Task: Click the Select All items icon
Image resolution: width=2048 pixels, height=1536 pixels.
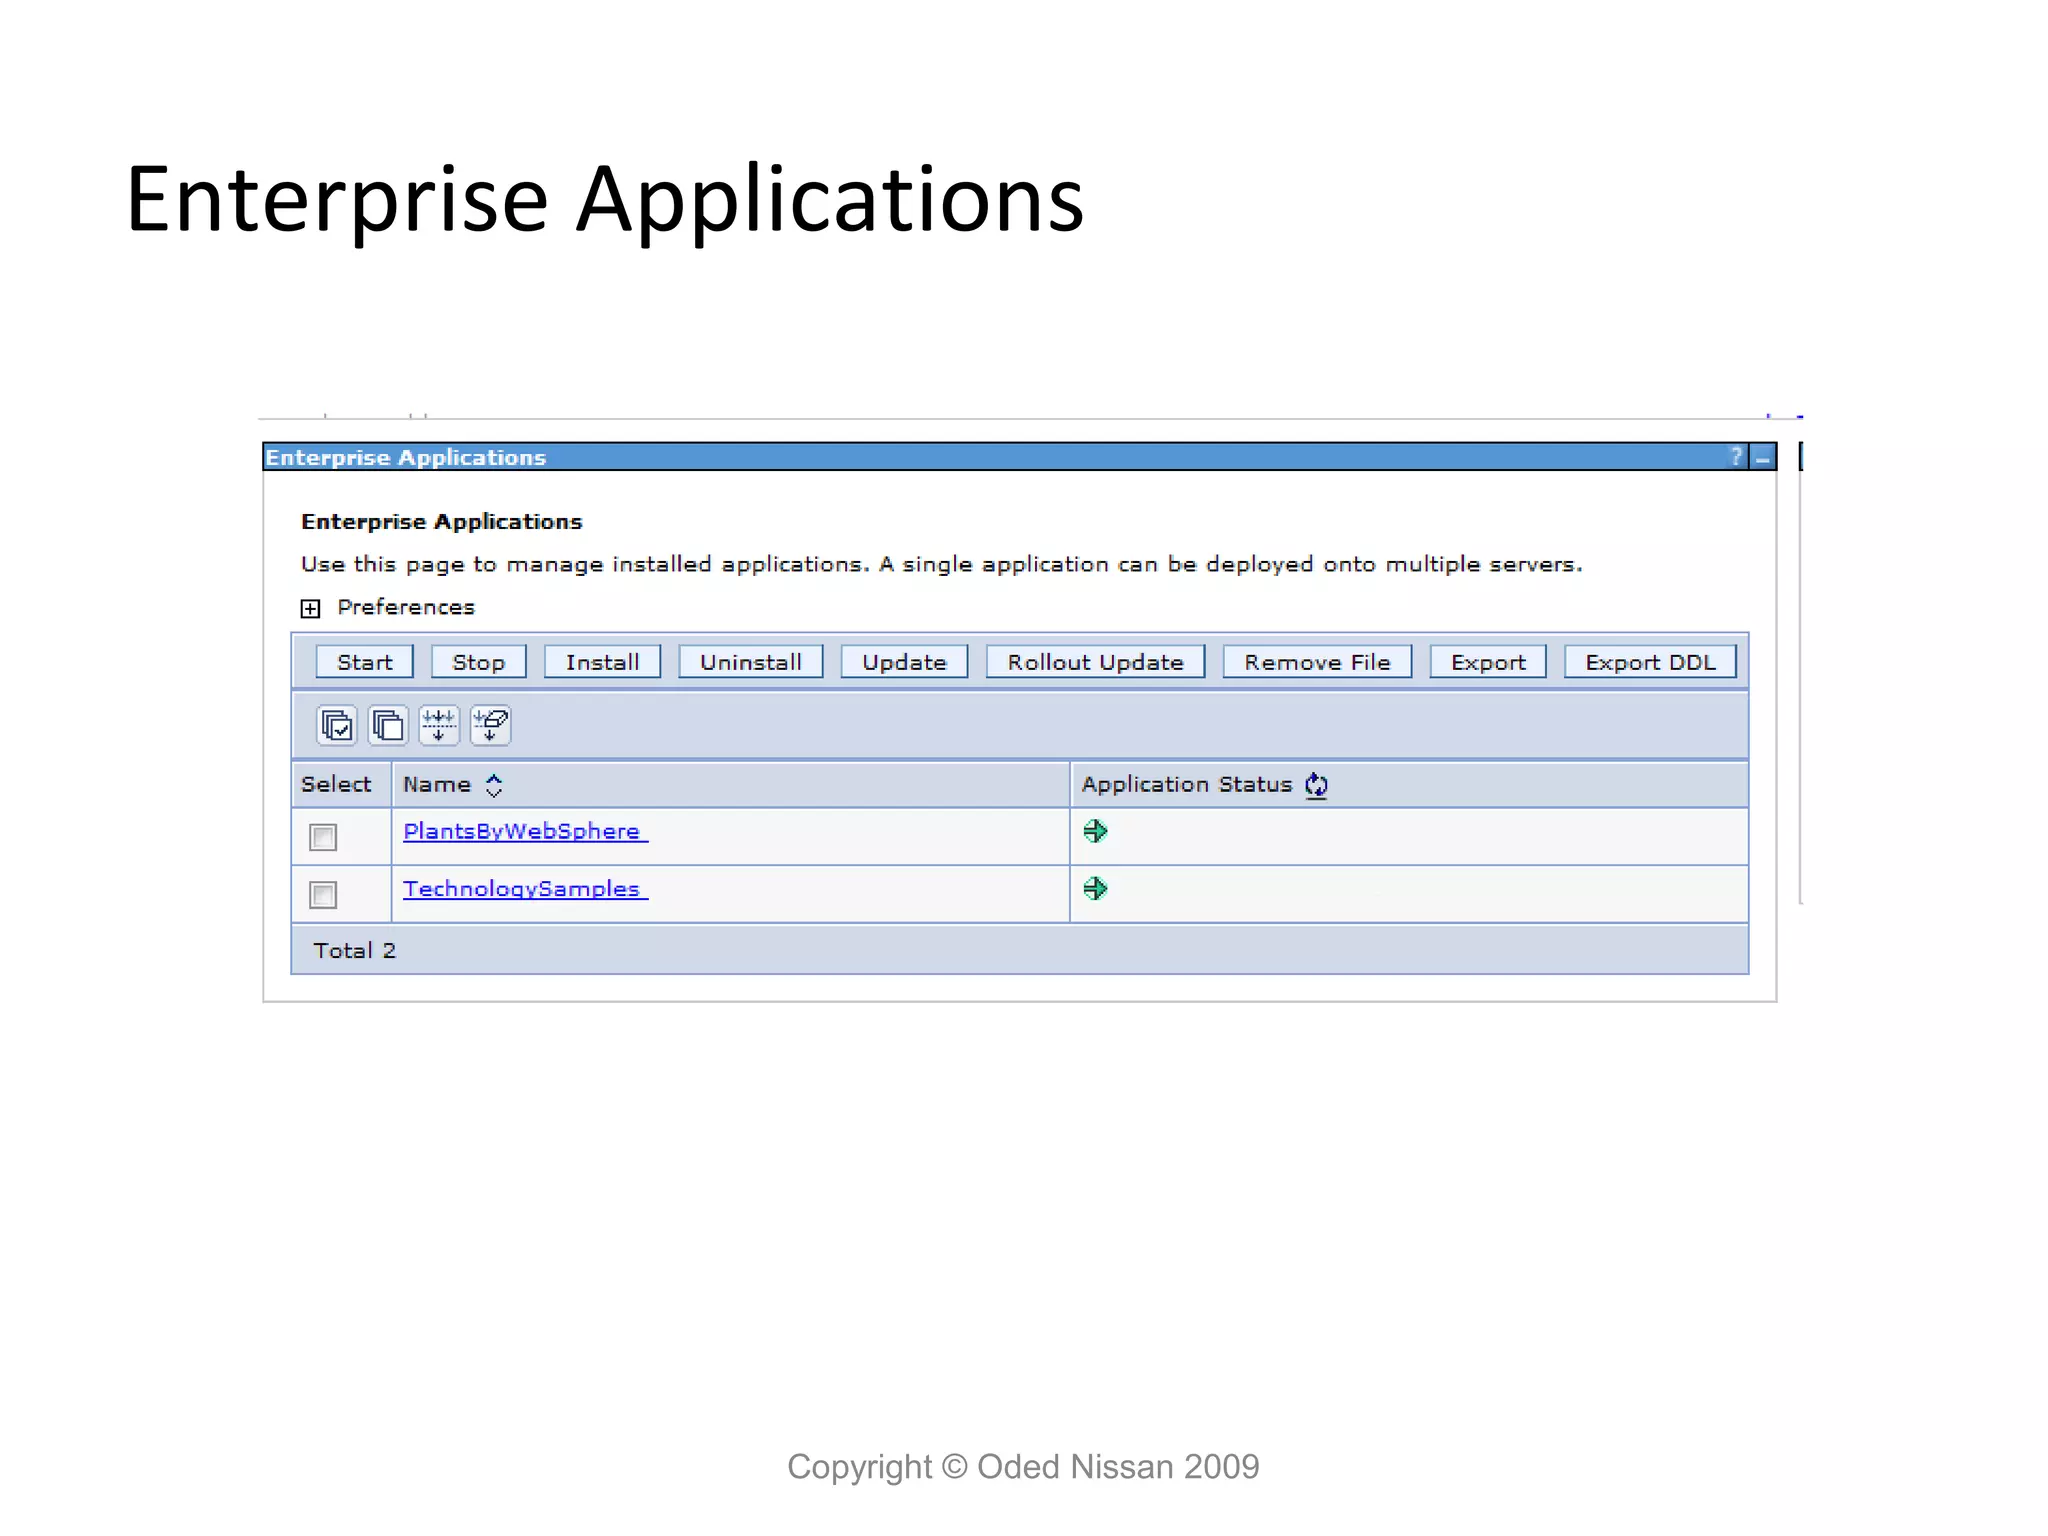Action: click(x=336, y=725)
